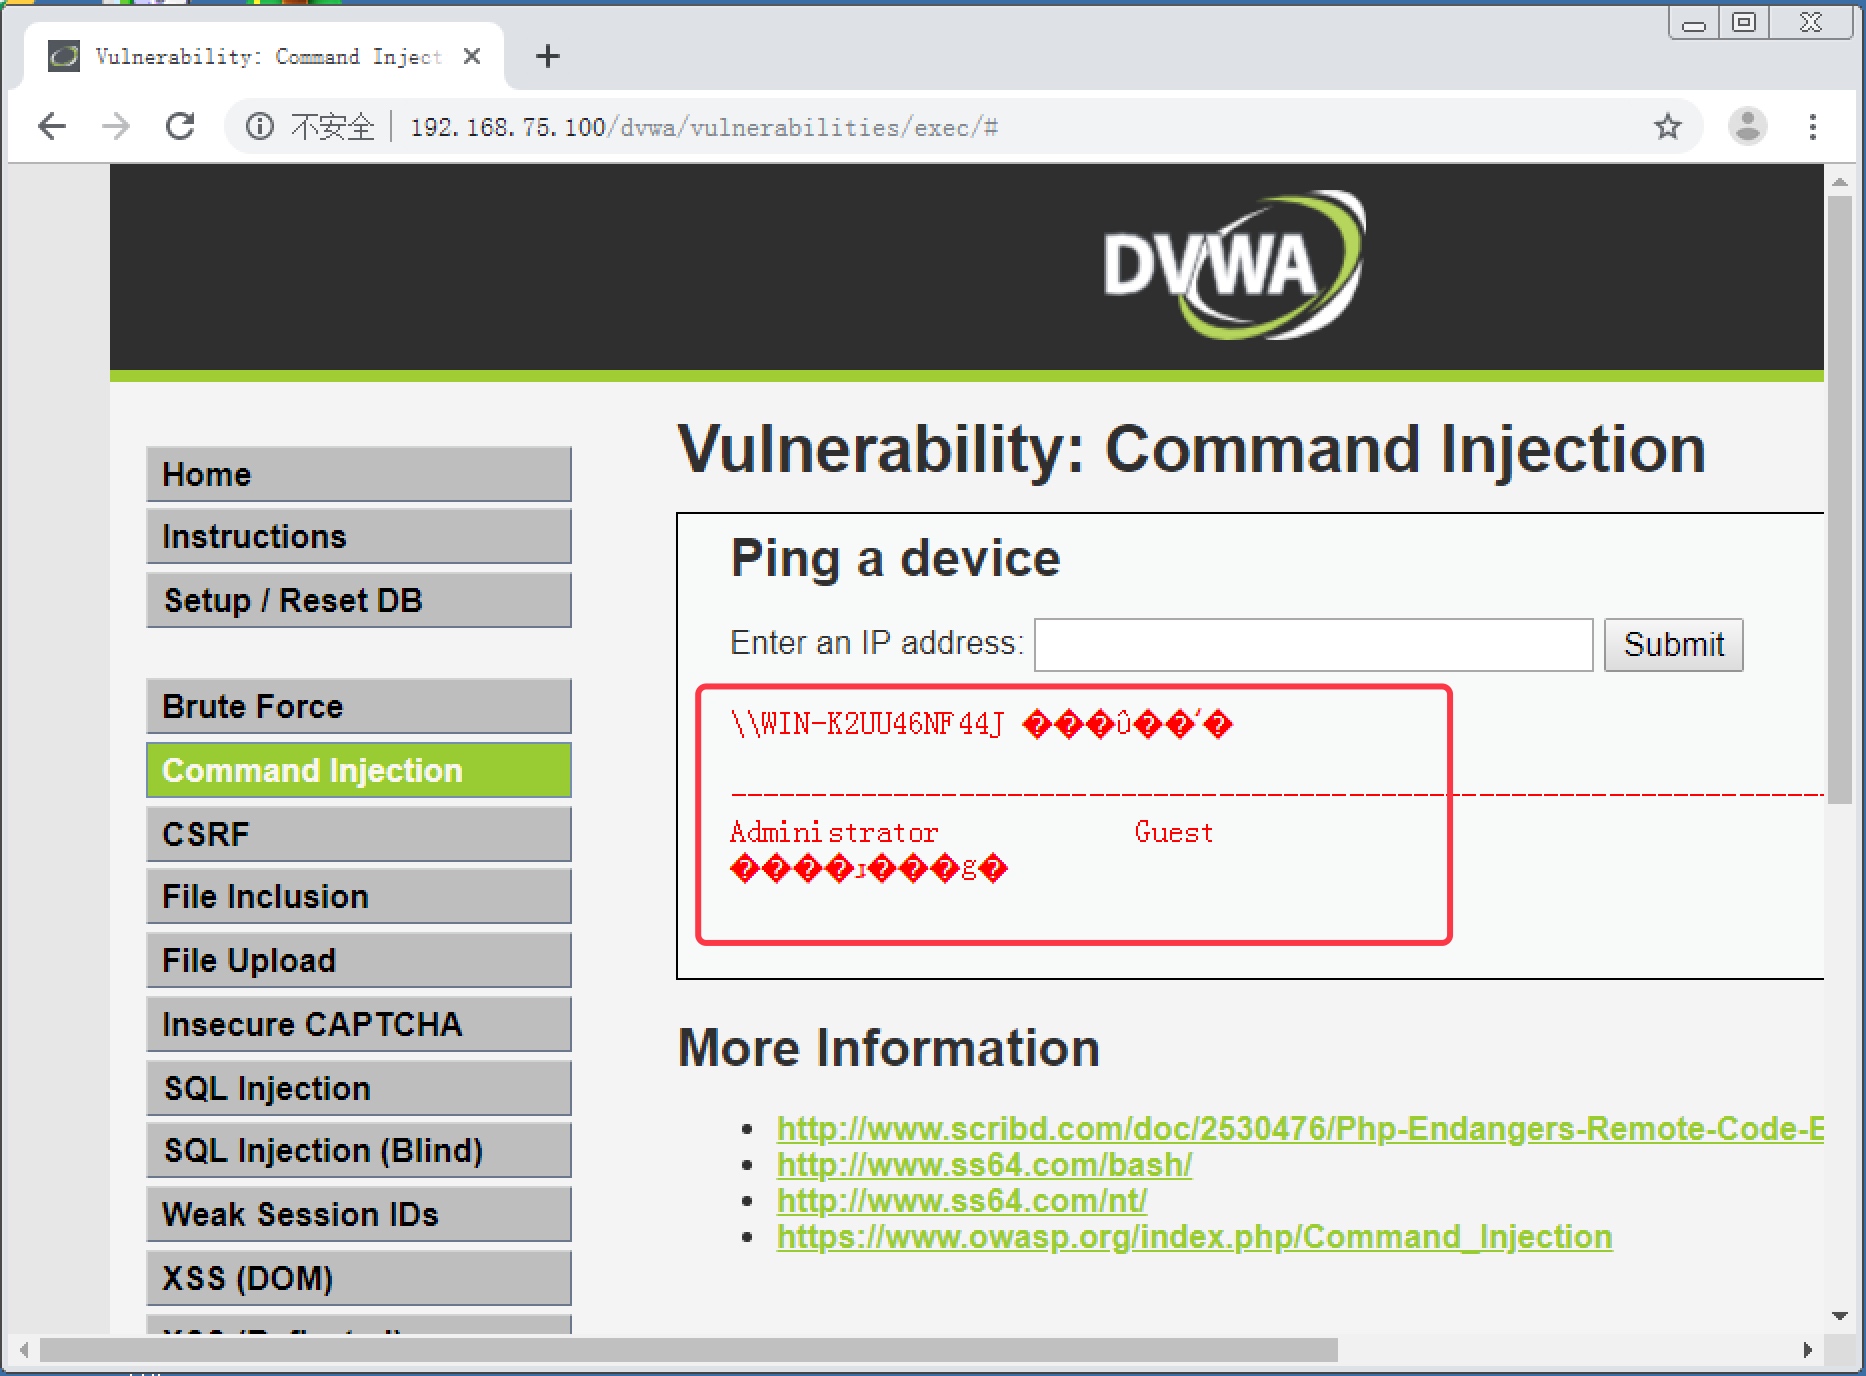Bookmark this page with the star icon
This screenshot has height=1376, width=1866.
pyautogui.click(x=1667, y=127)
